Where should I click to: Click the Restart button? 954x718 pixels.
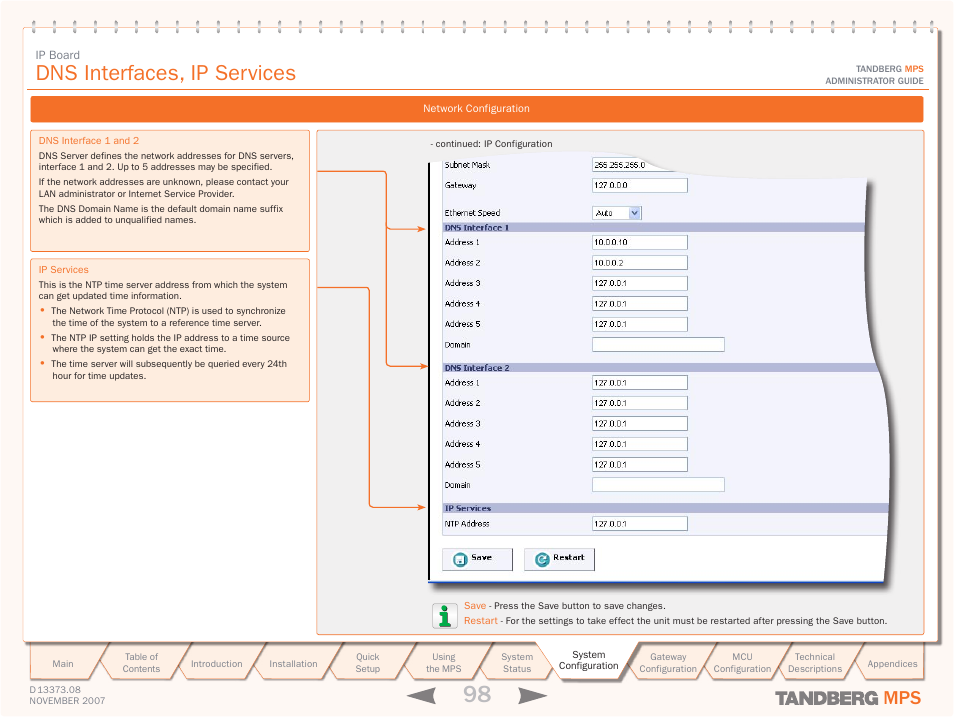click(x=559, y=559)
